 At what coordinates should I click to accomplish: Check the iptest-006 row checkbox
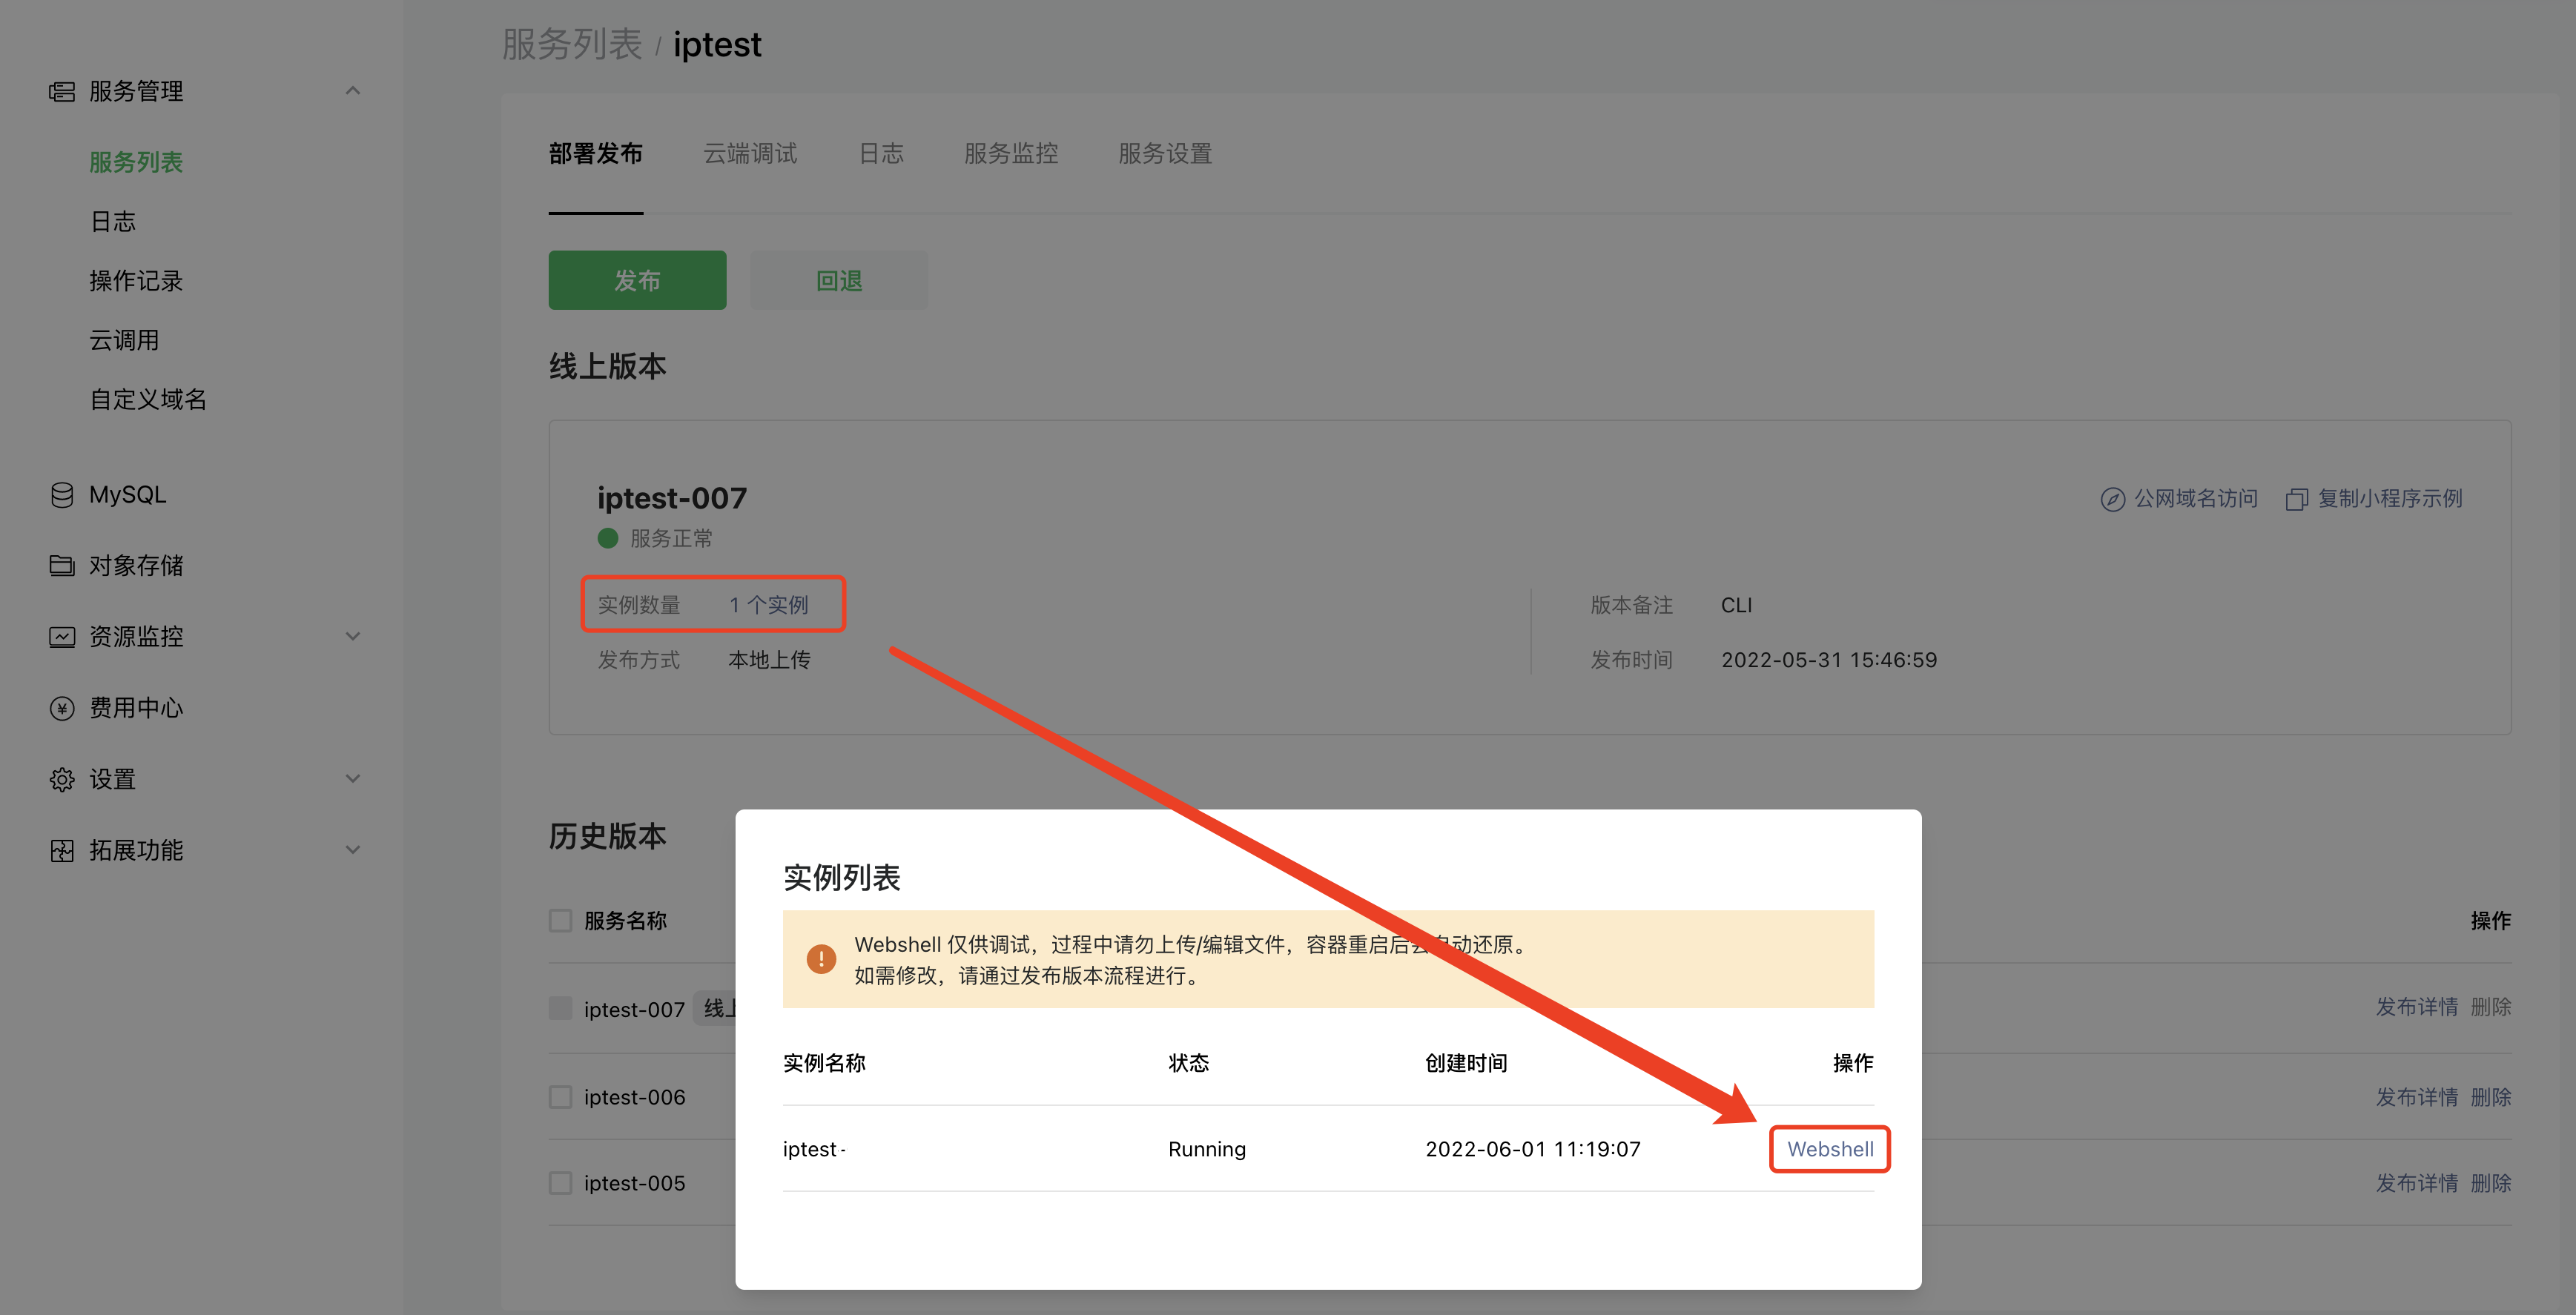pyautogui.click(x=560, y=1097)
